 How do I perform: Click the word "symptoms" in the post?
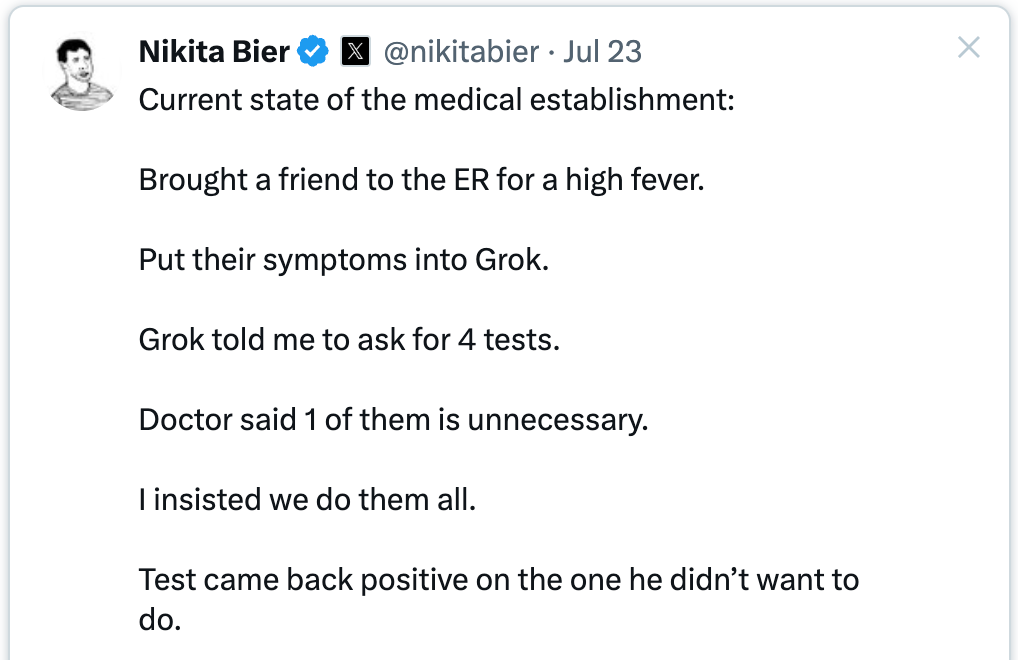[x=337, y=260]
